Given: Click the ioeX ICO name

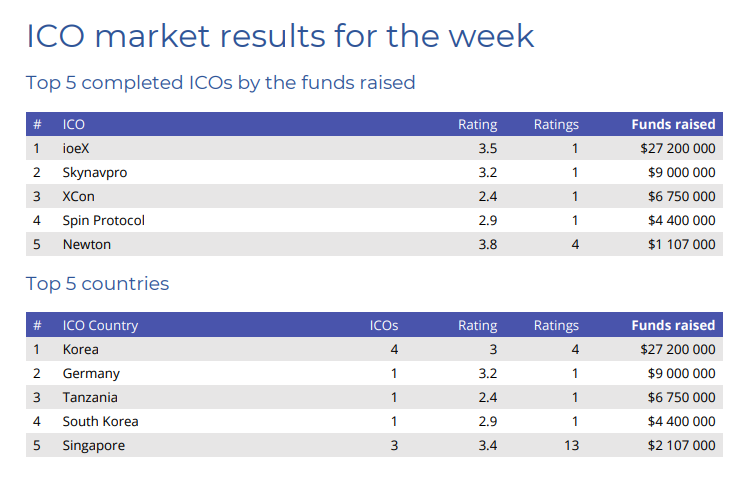Looking at the screenshot, I should [x=76, y=148].
